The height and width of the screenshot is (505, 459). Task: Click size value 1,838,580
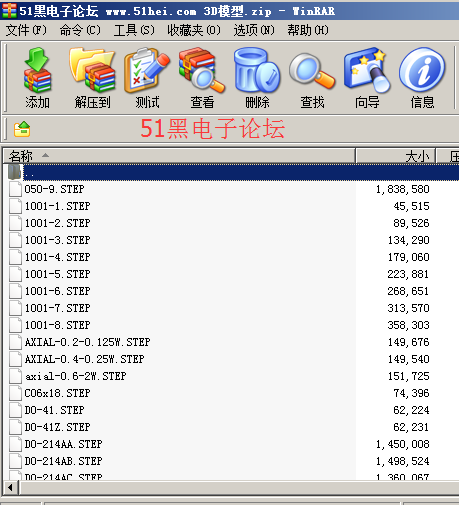coord(402,189)
